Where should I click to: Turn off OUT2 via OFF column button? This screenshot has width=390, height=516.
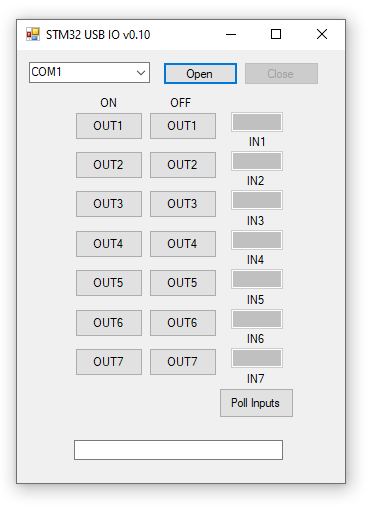tap(183, 165)
